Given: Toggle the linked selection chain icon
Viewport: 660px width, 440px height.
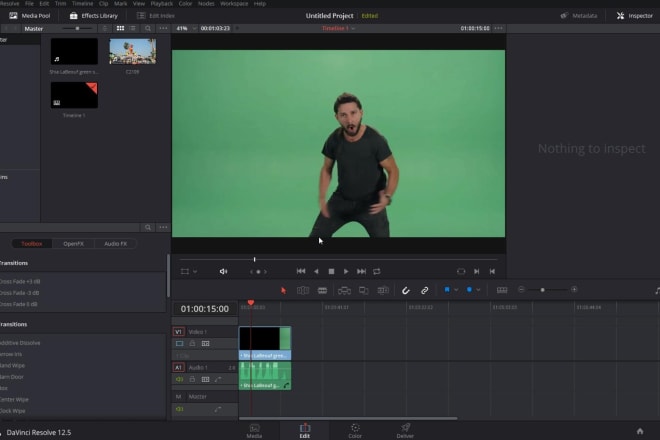Looking at the screenshot, I should pos(424,290).
